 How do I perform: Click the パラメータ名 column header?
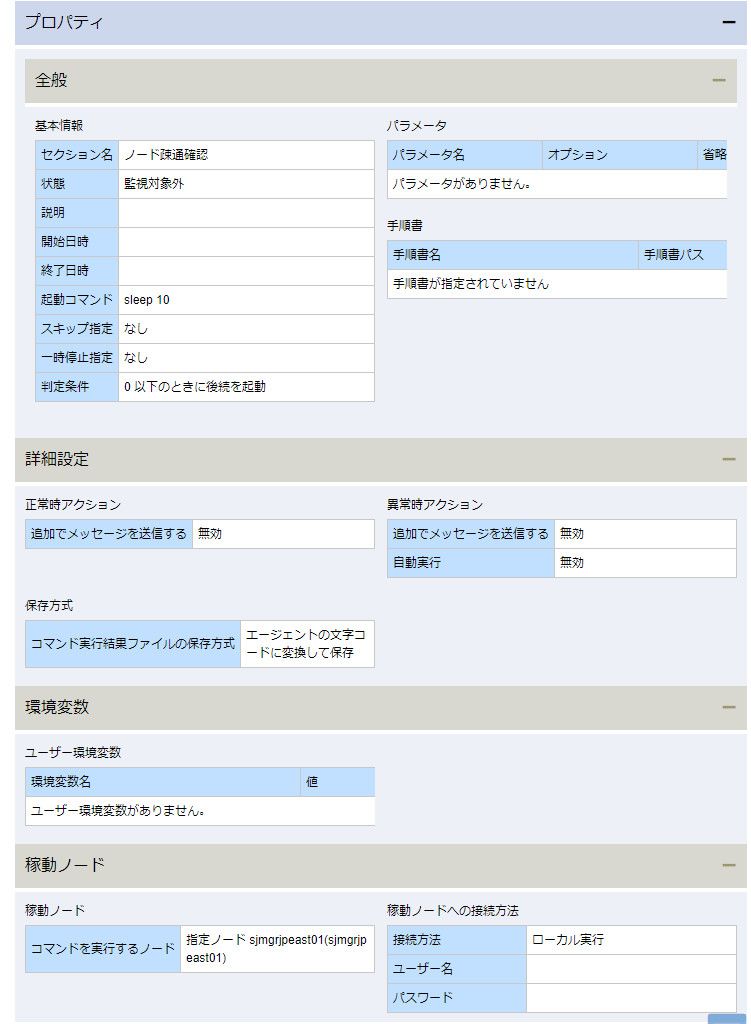point(464,155)
